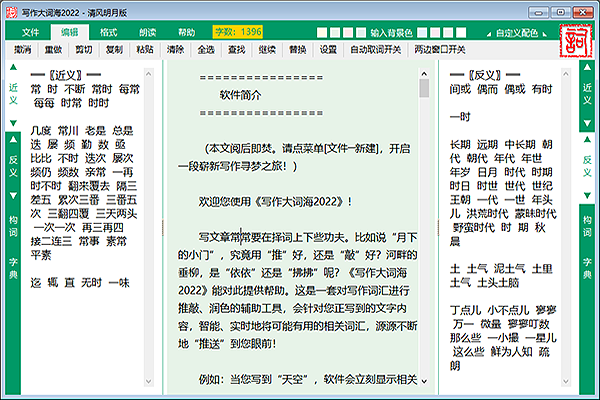Pick the light blue background swatch
The height and width of the screenshot is (400, 600).
point(422,33)
